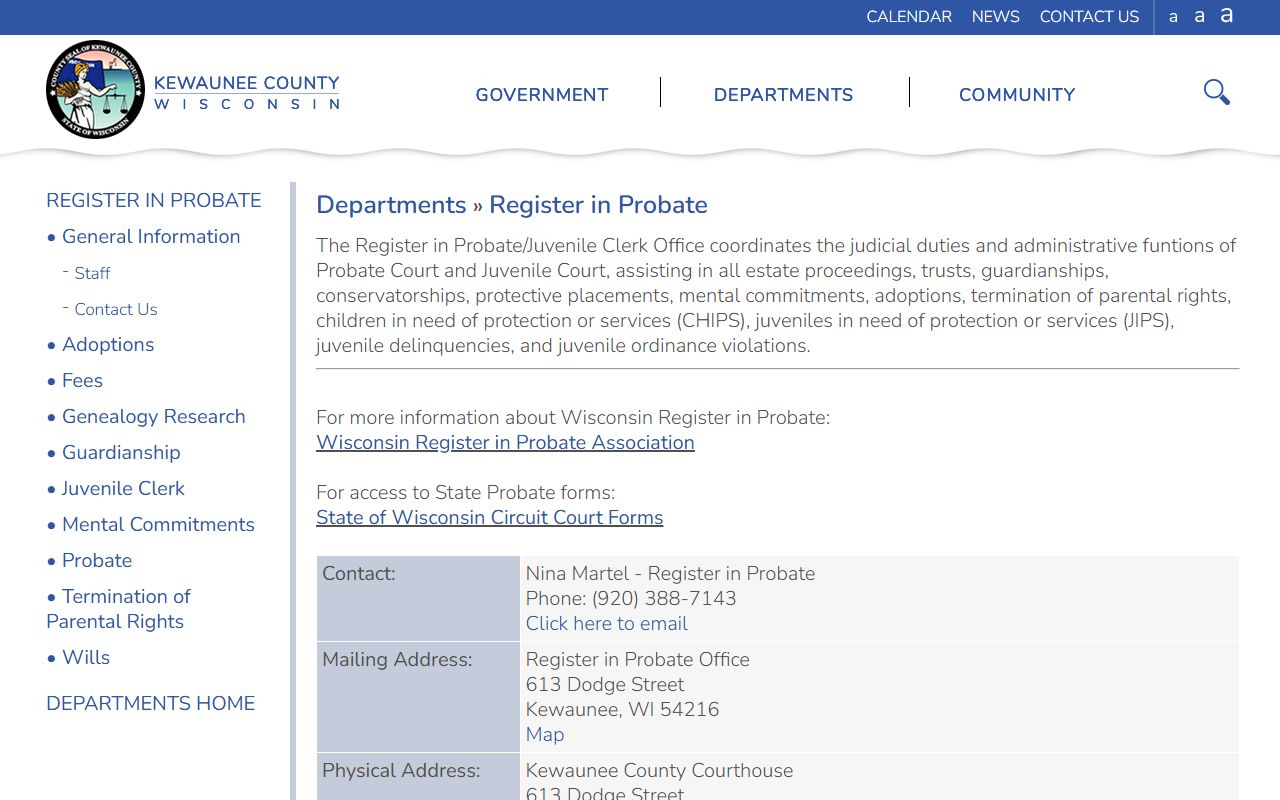Select General Information in sidebar
This screenshot has height=800, width=1280.
(151, 237)
